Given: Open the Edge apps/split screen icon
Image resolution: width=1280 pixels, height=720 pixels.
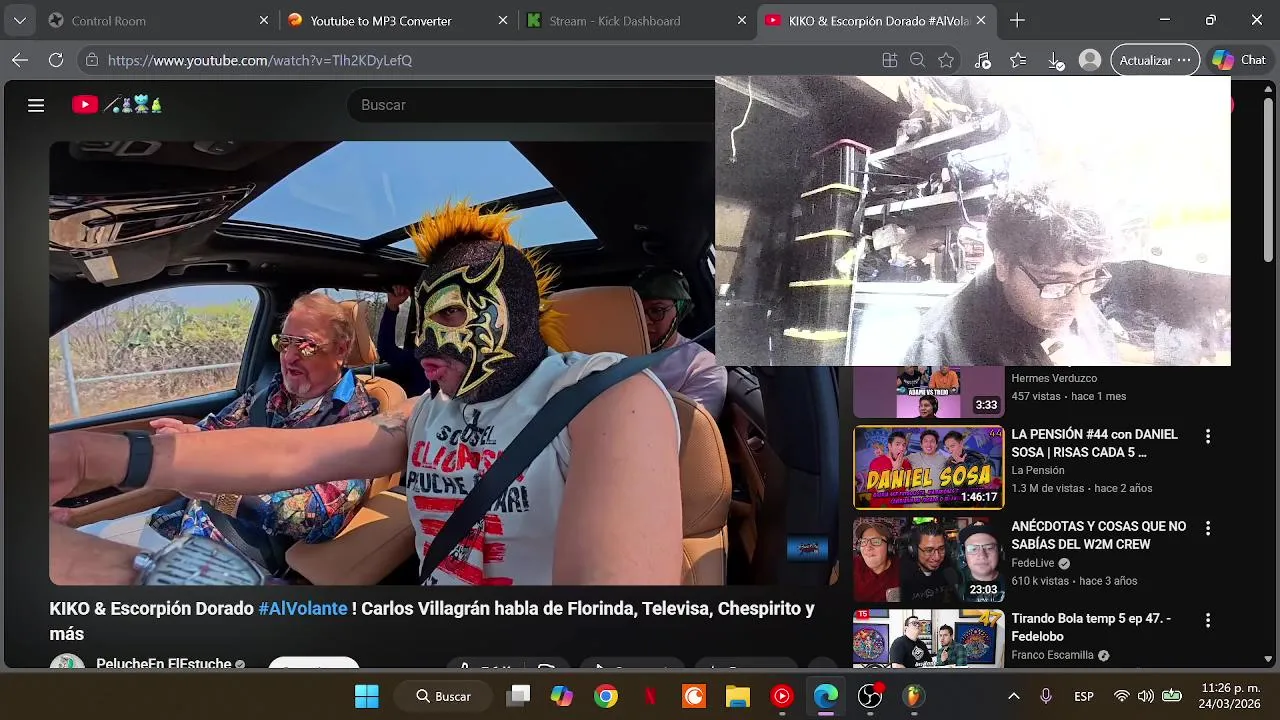Looking at the screenshot, I should click(x=889, y=60).
